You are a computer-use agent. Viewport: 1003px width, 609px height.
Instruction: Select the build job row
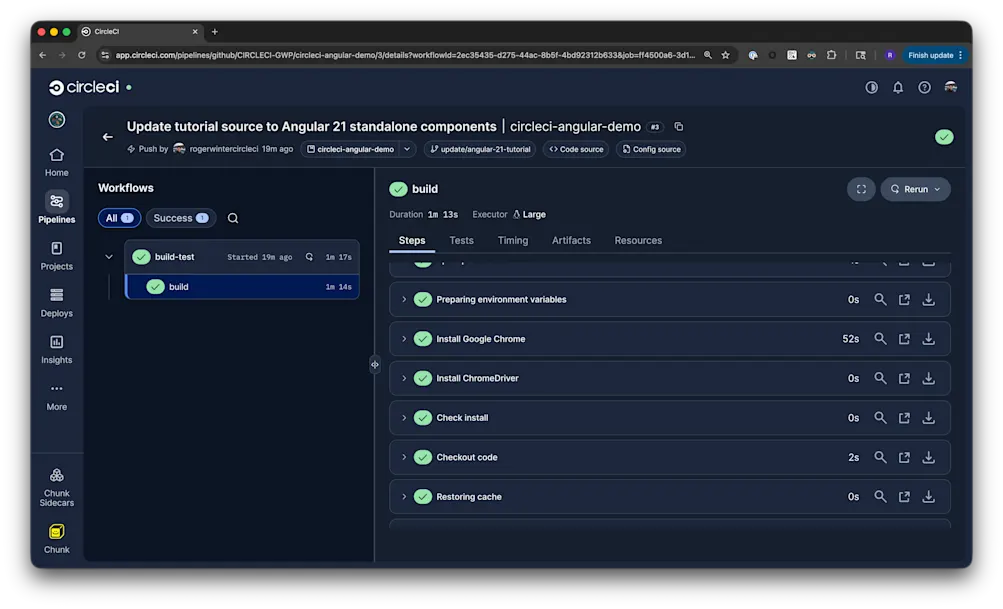[242, 287]
